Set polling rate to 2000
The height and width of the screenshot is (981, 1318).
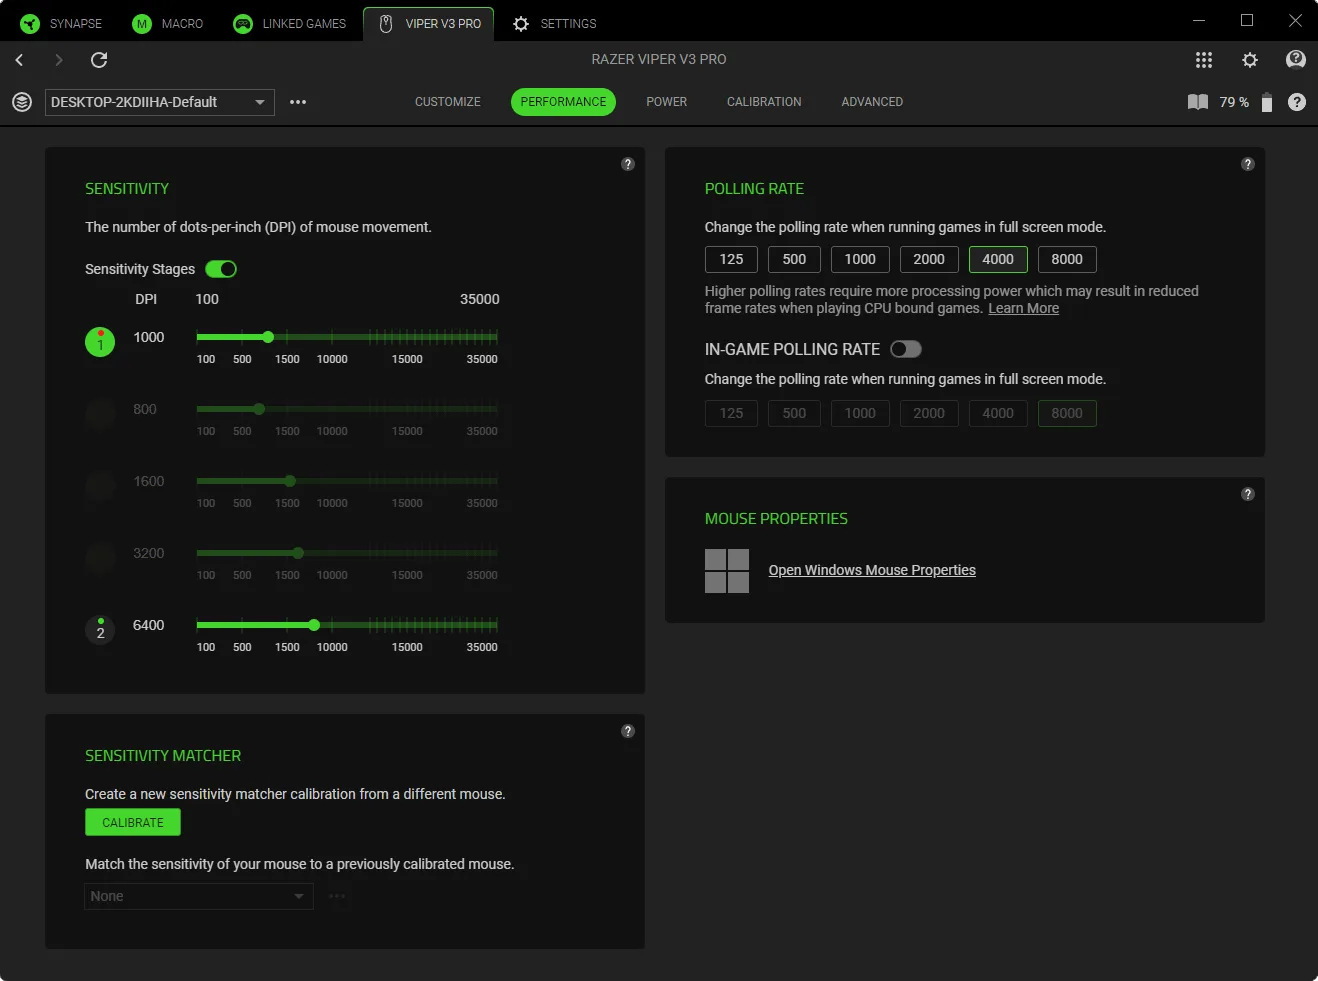929,259
